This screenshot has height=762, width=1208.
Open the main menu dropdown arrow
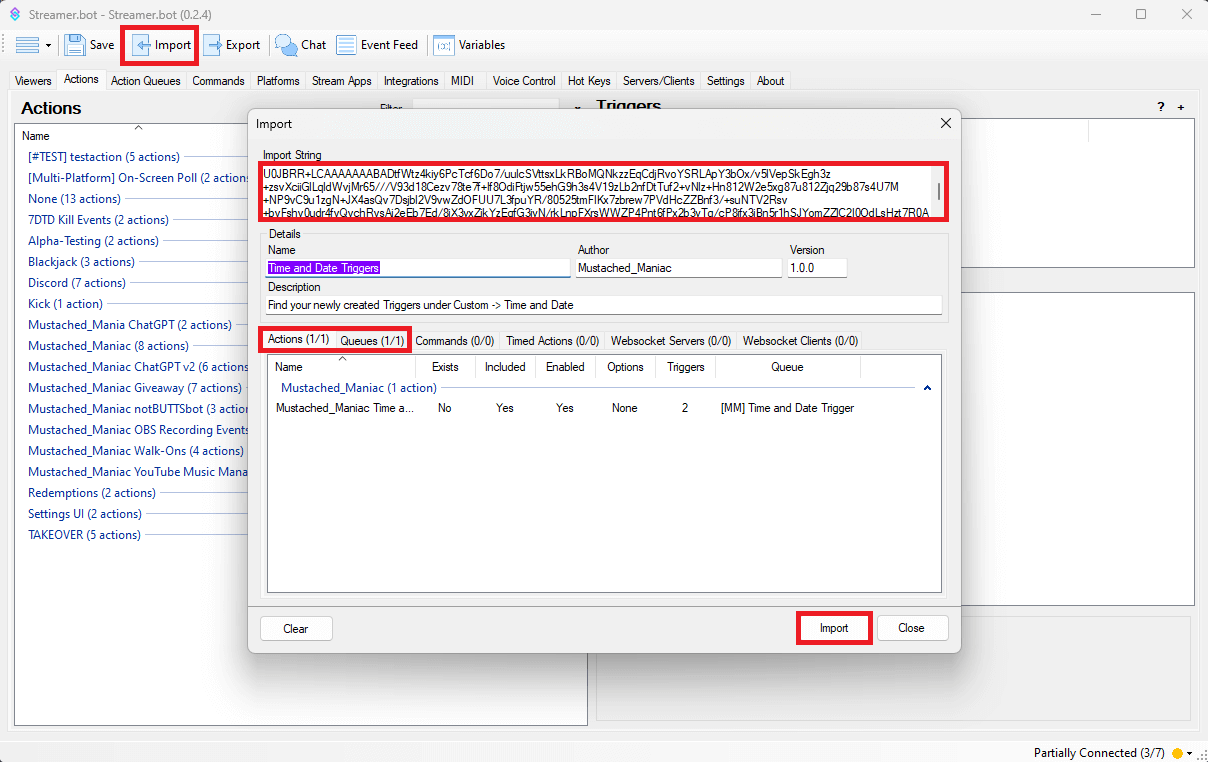coord(48,45)
